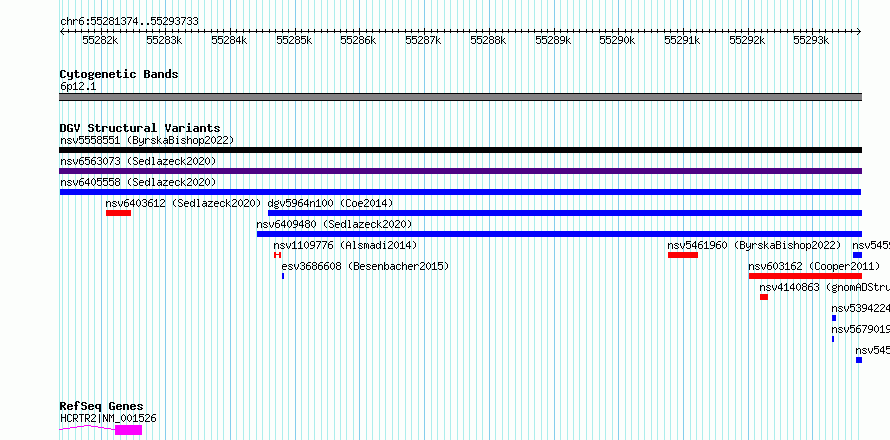Click the 55288k ruler label
Viewport: 890px width, 440px height.
click(488, 40)
